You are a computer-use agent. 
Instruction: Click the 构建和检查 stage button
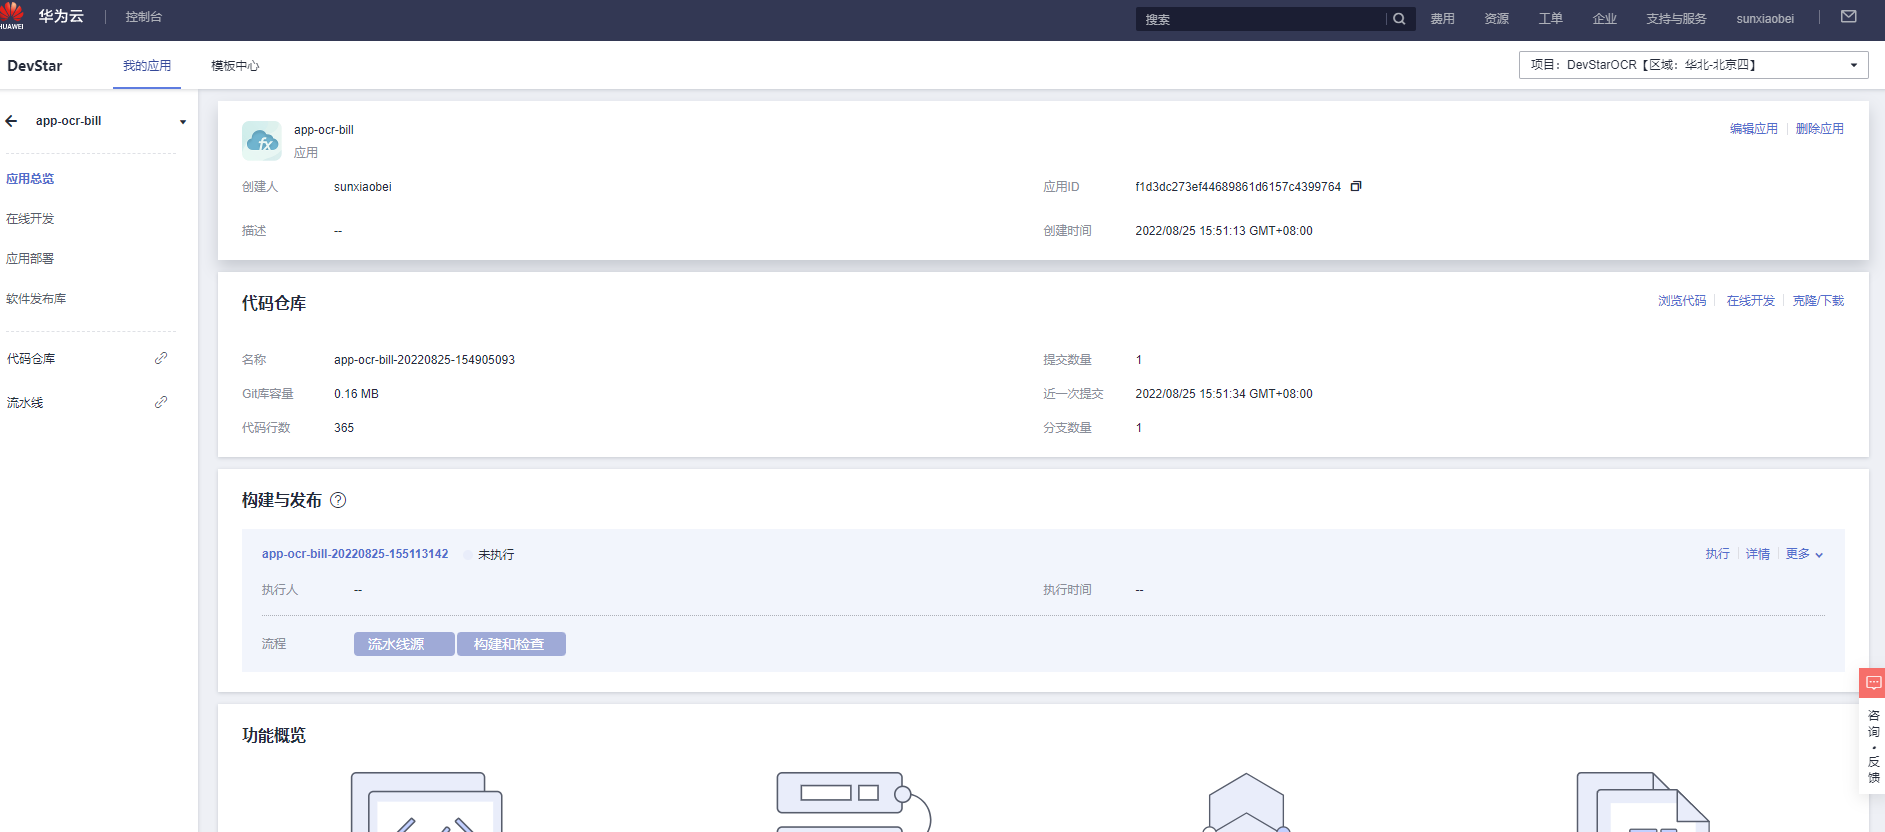coord(511,644)
